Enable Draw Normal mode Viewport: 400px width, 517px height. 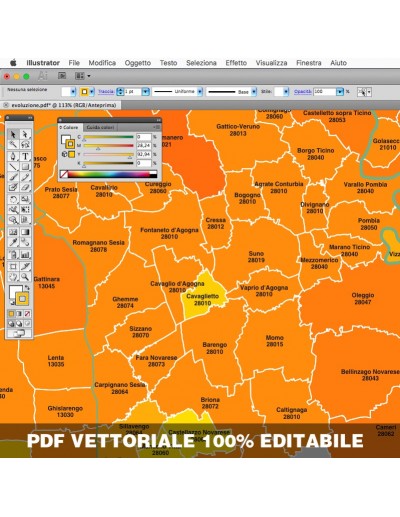(11, 323)
